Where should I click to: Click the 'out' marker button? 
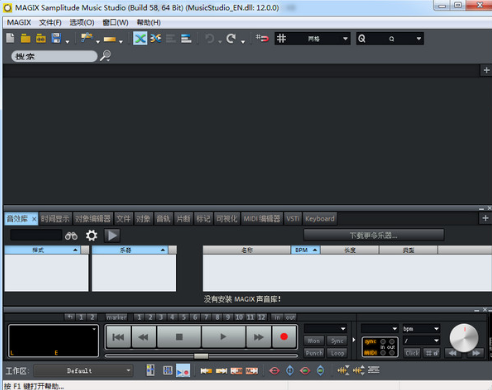(x=290, y=317)
